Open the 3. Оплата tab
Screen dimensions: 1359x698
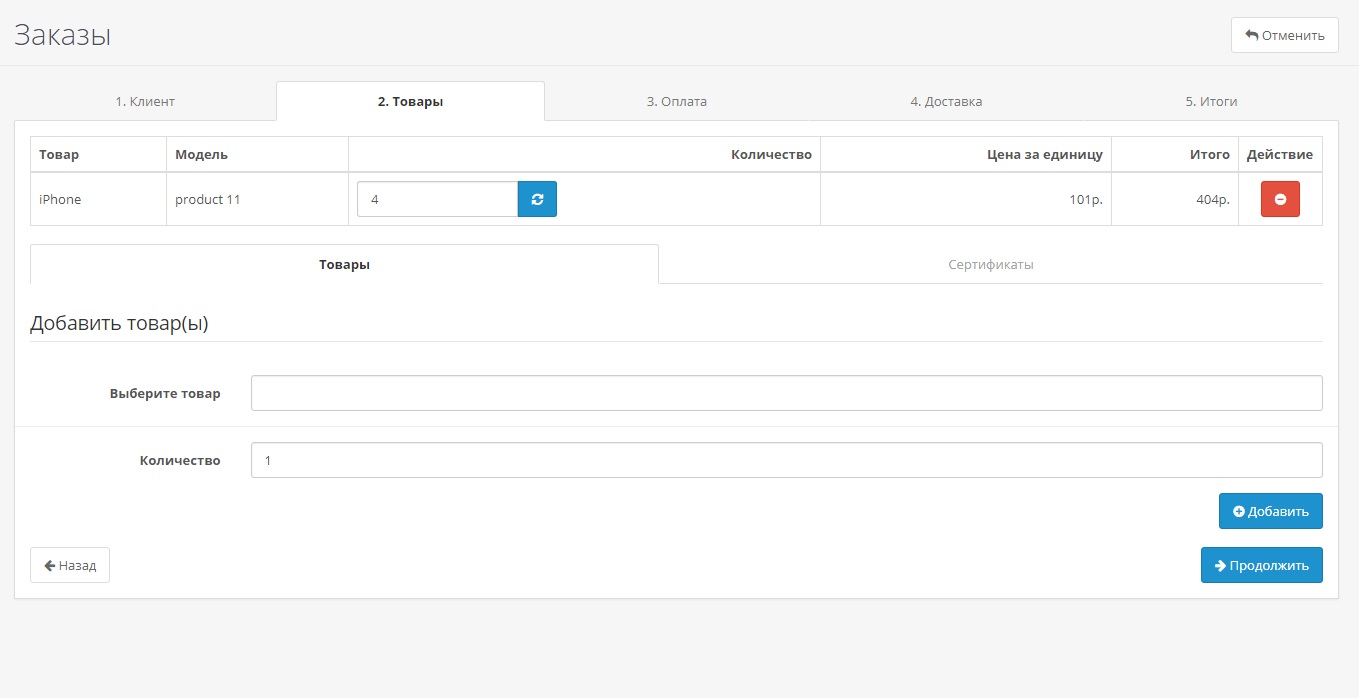click(x=676, y=101)
